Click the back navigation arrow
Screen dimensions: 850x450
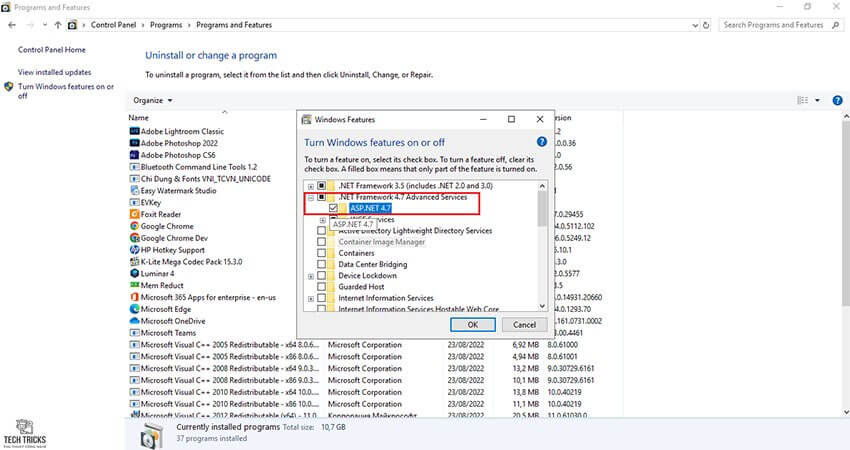pos(12,25)
